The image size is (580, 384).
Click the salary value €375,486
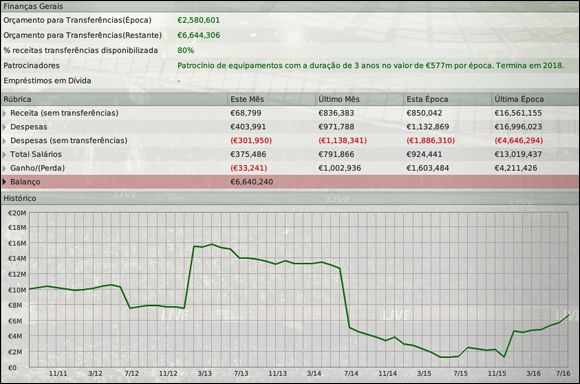click(248, 154)
